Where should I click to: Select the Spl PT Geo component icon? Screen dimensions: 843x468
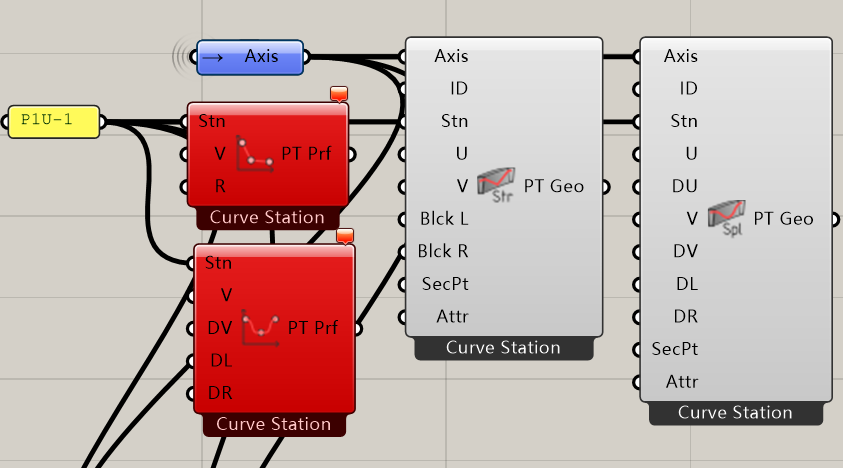tap(728, 218)
